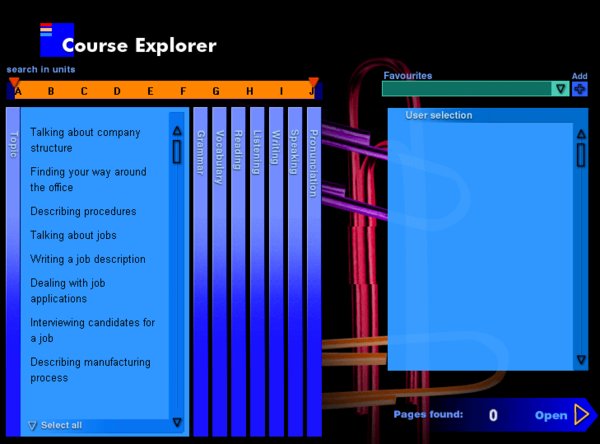The width and height of the screenshot is (600, 444).
Task: Click the Course Explorer logo icon
Action: pos(56,39)
